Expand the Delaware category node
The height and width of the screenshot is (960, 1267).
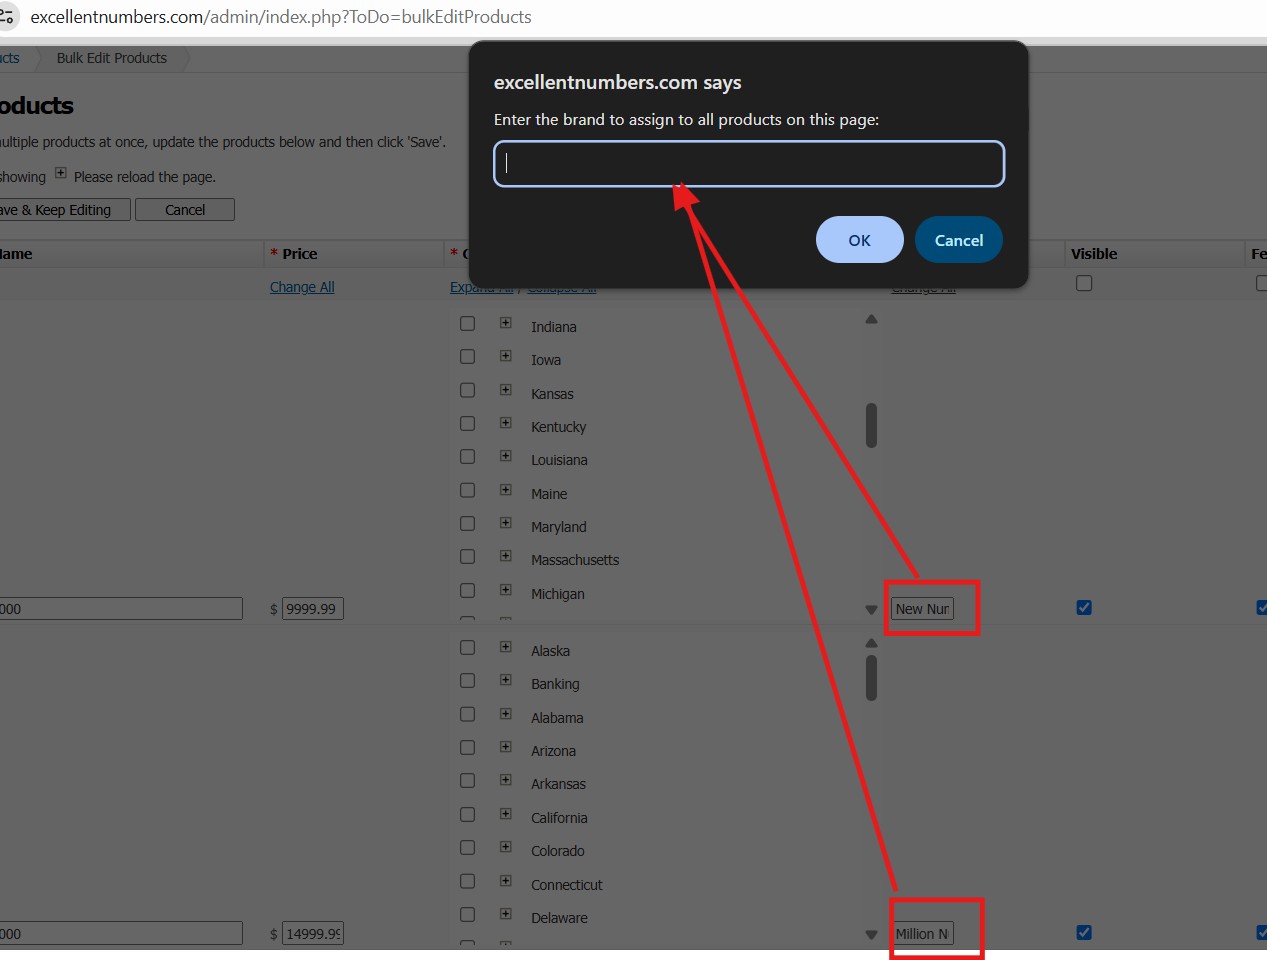[x=506, y=914]
